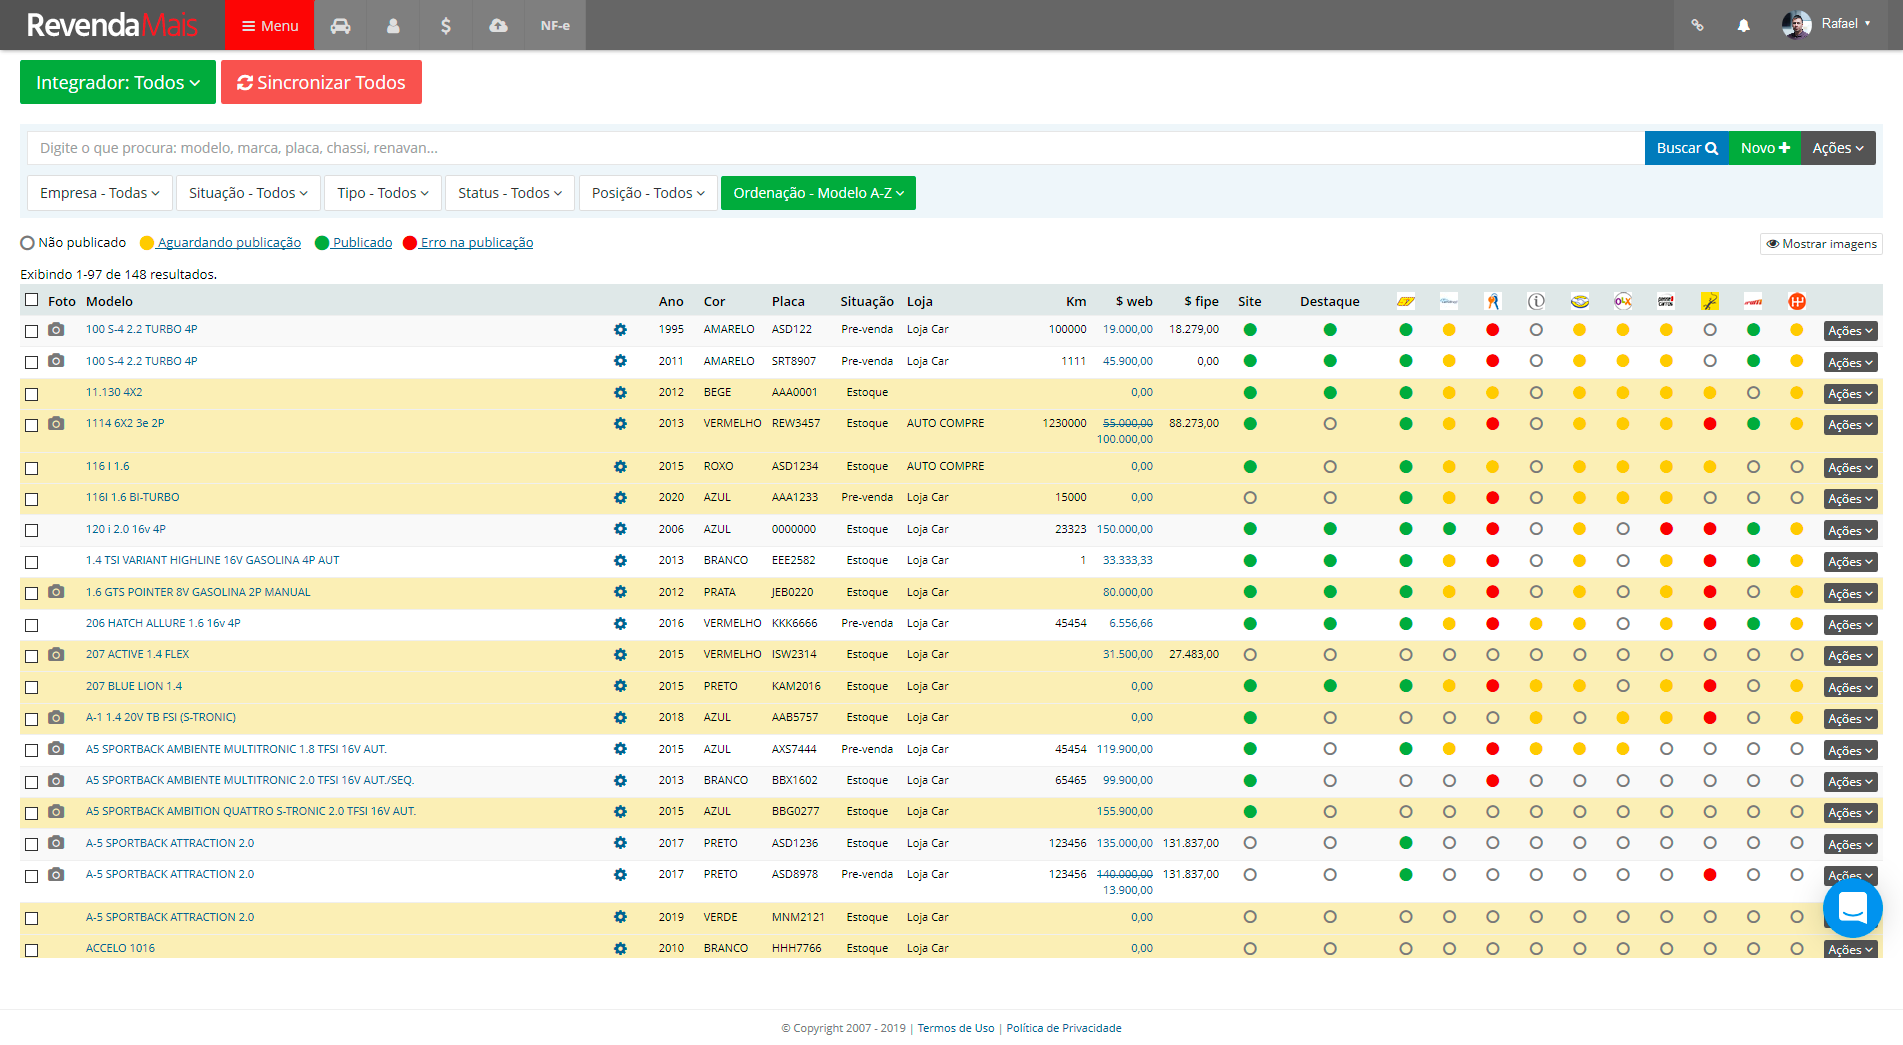Open the chat bubble widget
Image resolution: width=1903 pixels, height=1045 pixels.
(1852, 908)
